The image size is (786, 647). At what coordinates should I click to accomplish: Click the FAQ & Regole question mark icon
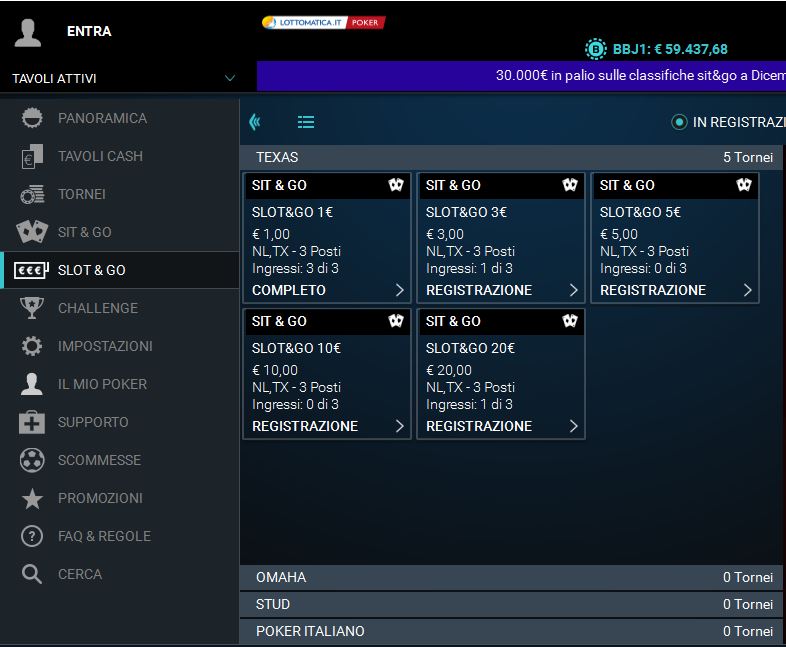point(32,536)
